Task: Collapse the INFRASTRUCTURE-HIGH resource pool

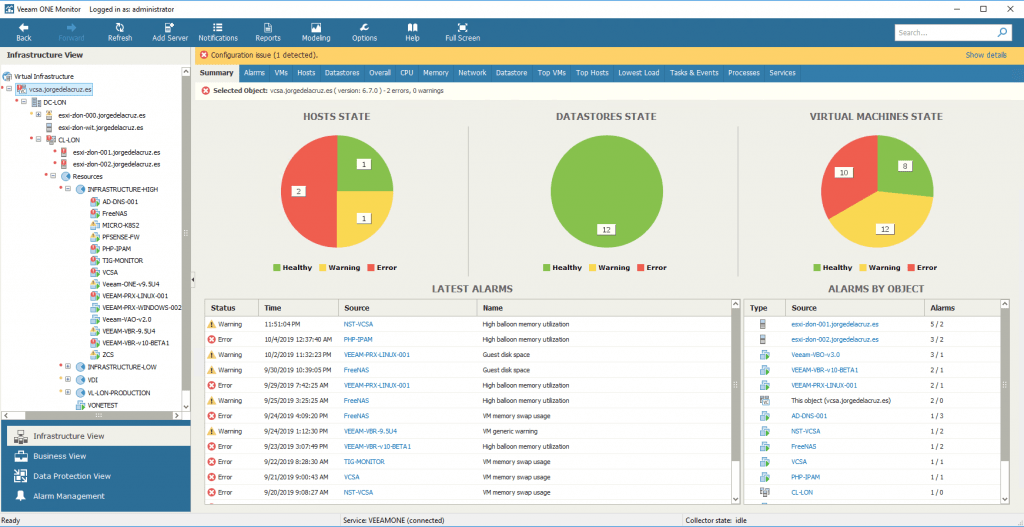Action: point(67,189)
